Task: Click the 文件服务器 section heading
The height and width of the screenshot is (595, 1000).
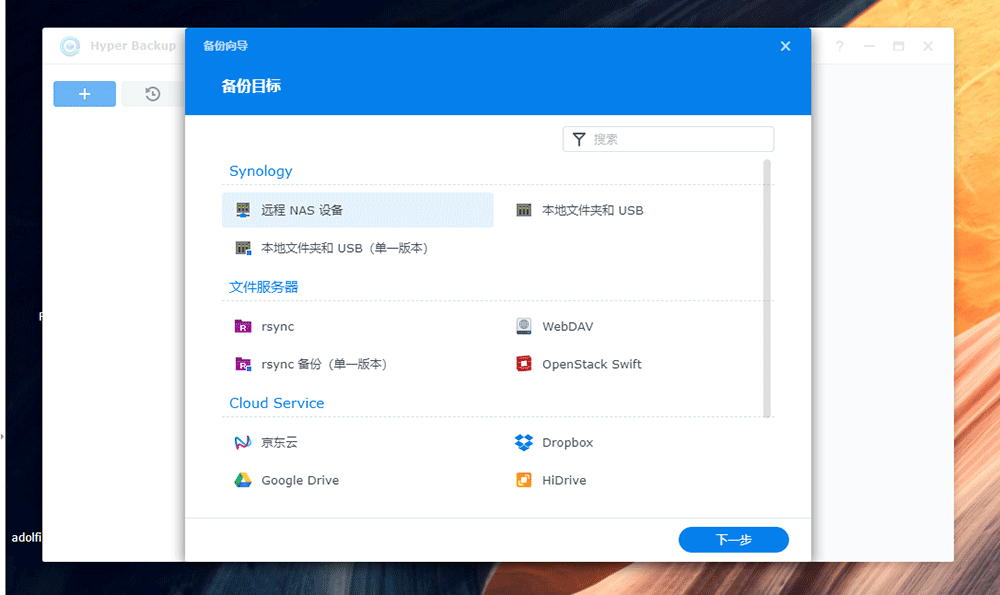Action: pos(263,287)
